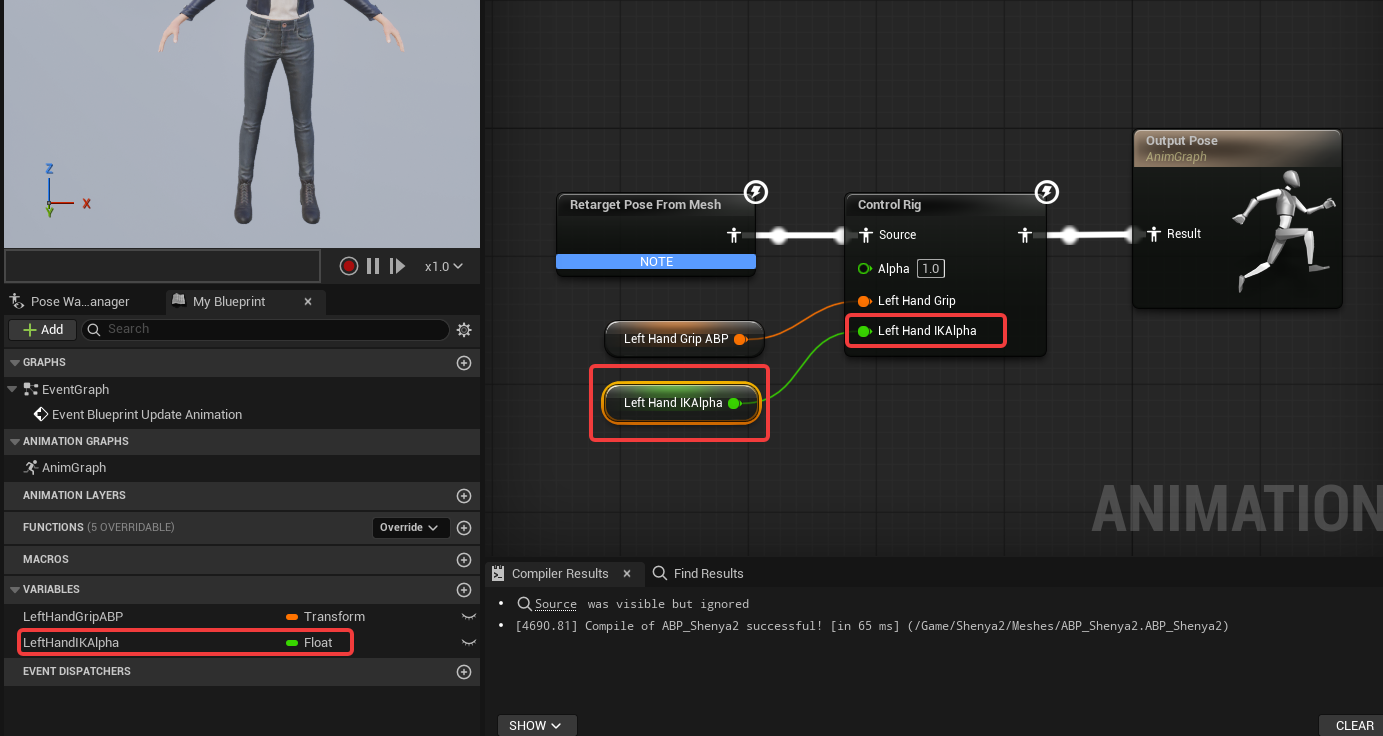Toggle LeftHandGripABP visibility eye
1383x736 pixels.
point(467,616)
